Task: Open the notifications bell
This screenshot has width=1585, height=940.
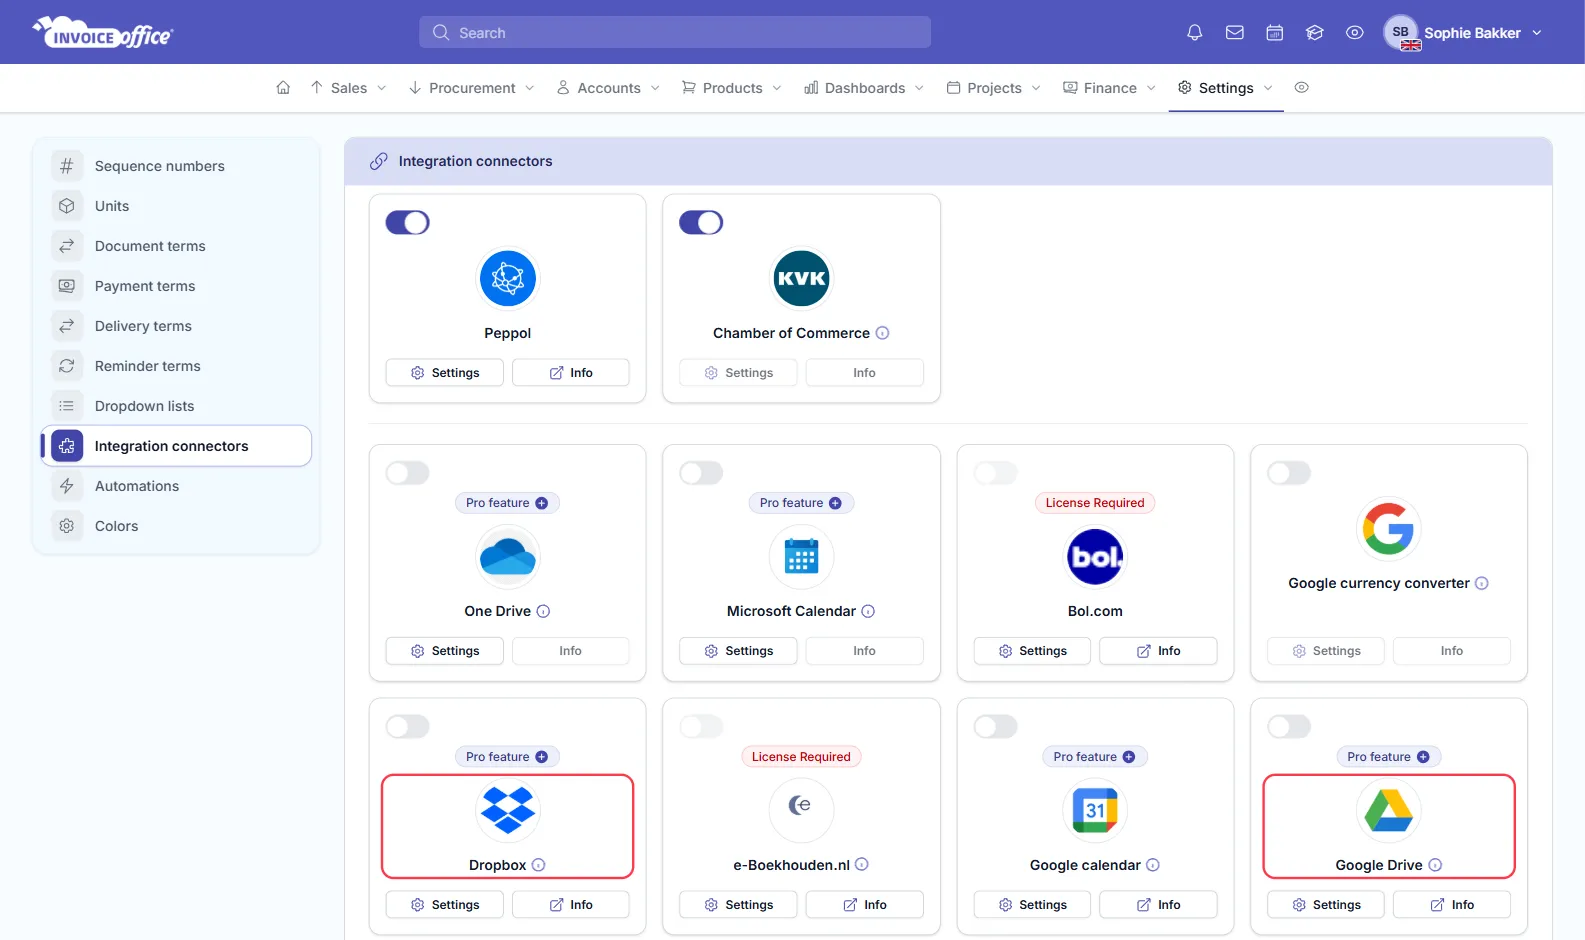Action: [x=1194, y=33]
